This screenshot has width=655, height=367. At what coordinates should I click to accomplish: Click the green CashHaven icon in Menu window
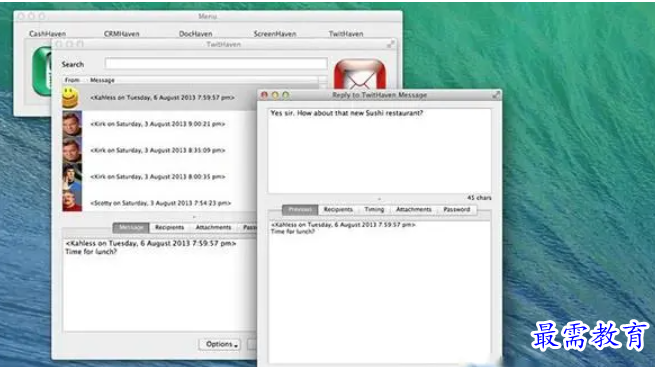[42, 71]
